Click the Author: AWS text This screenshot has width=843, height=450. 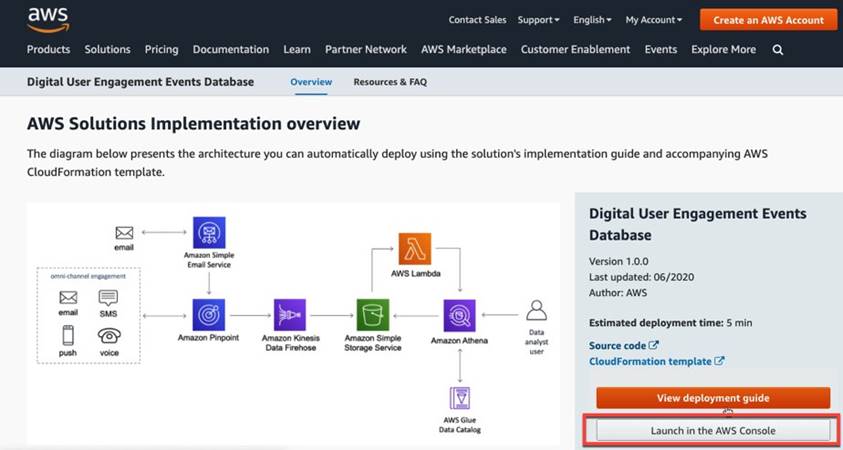[618, 293]
